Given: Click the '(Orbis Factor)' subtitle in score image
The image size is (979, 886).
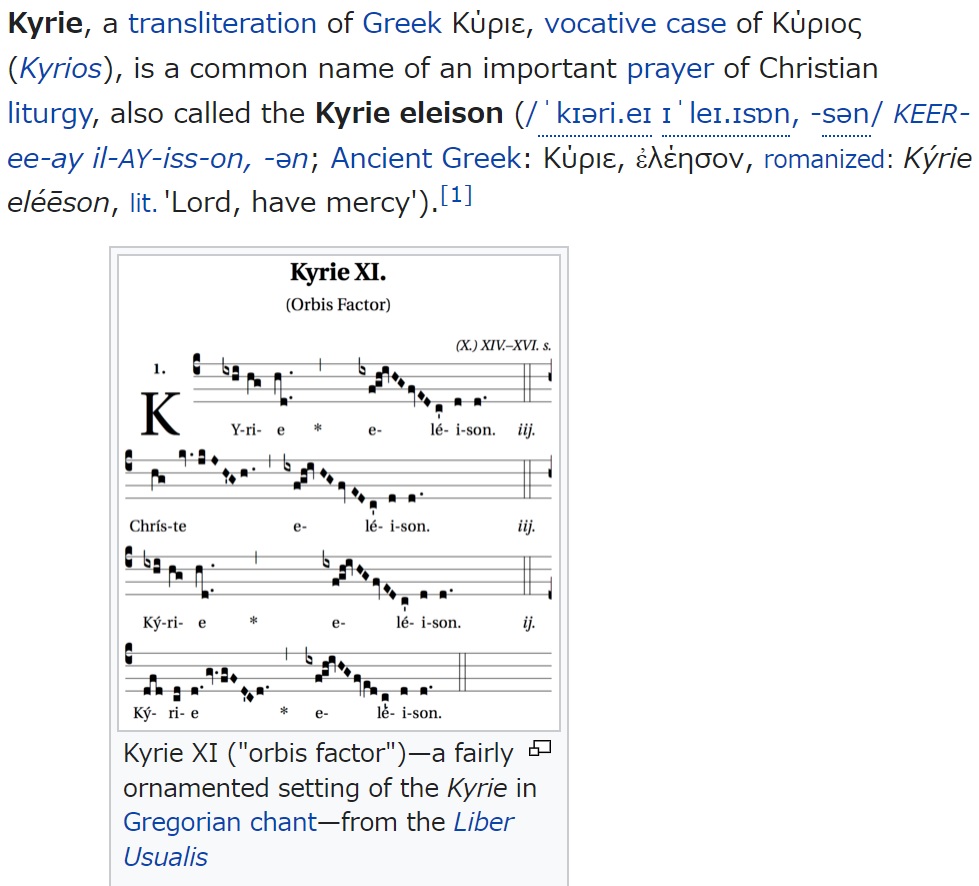Looking at the screenshot, I should point(338,304).
